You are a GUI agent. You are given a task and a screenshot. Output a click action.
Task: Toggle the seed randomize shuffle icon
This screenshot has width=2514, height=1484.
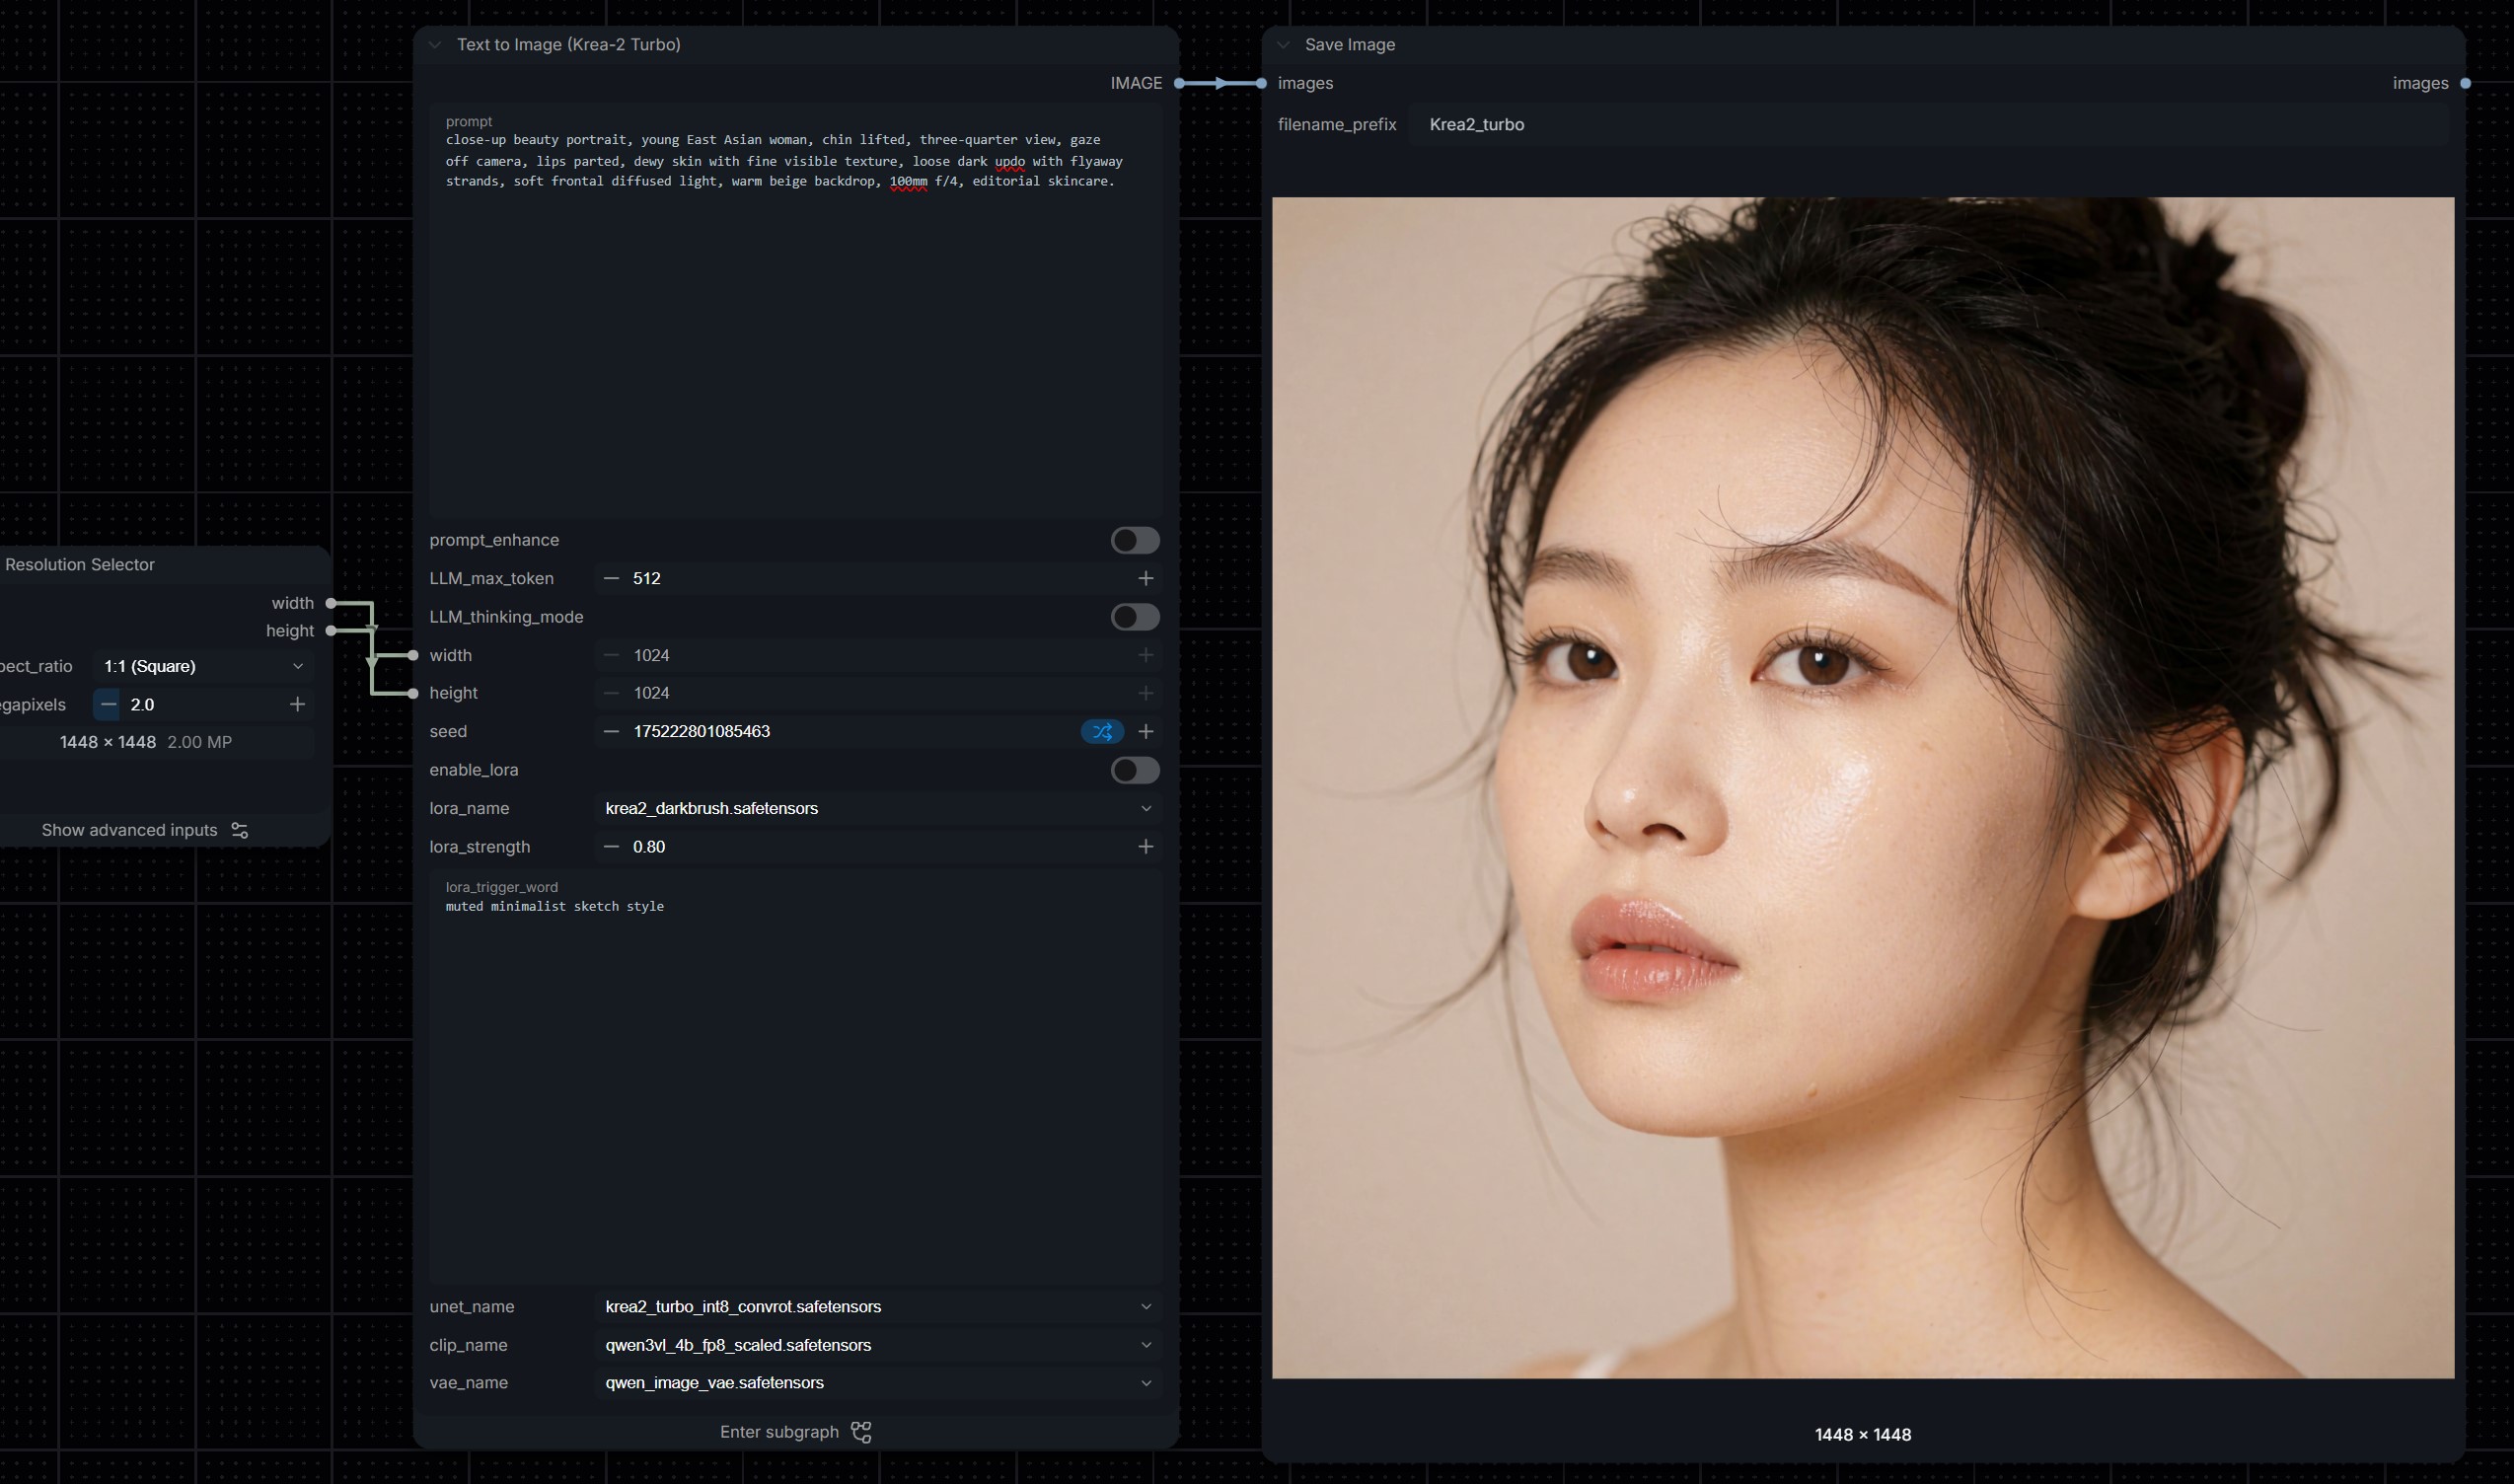1102,732
